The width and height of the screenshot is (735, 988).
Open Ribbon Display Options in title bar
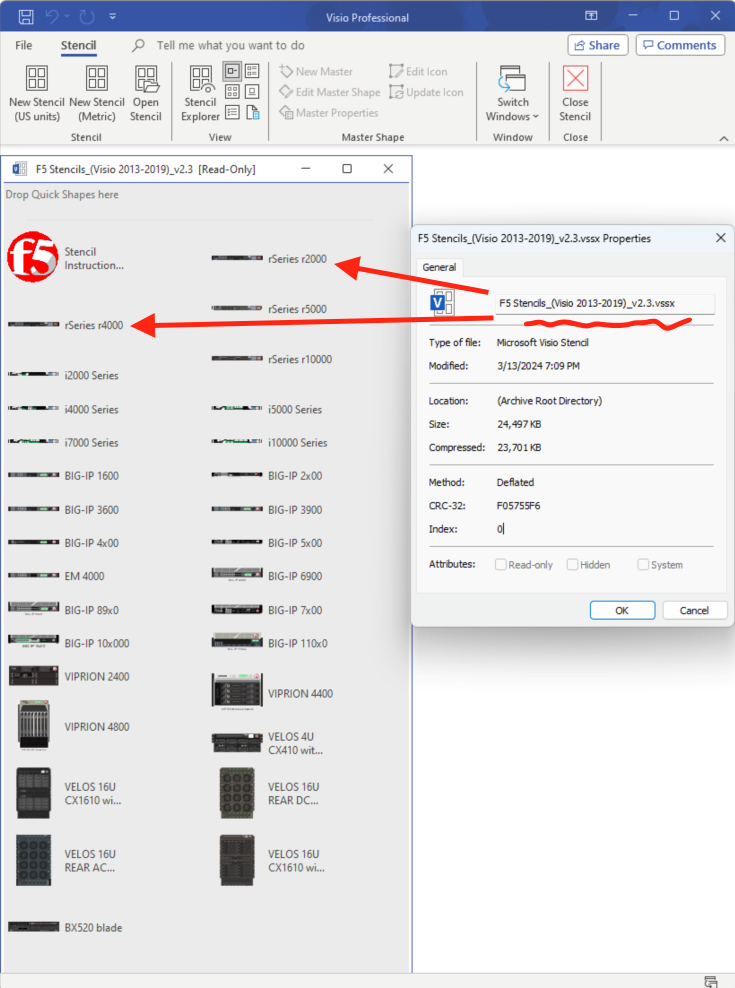pyautogui.click(x=591, y=16)
